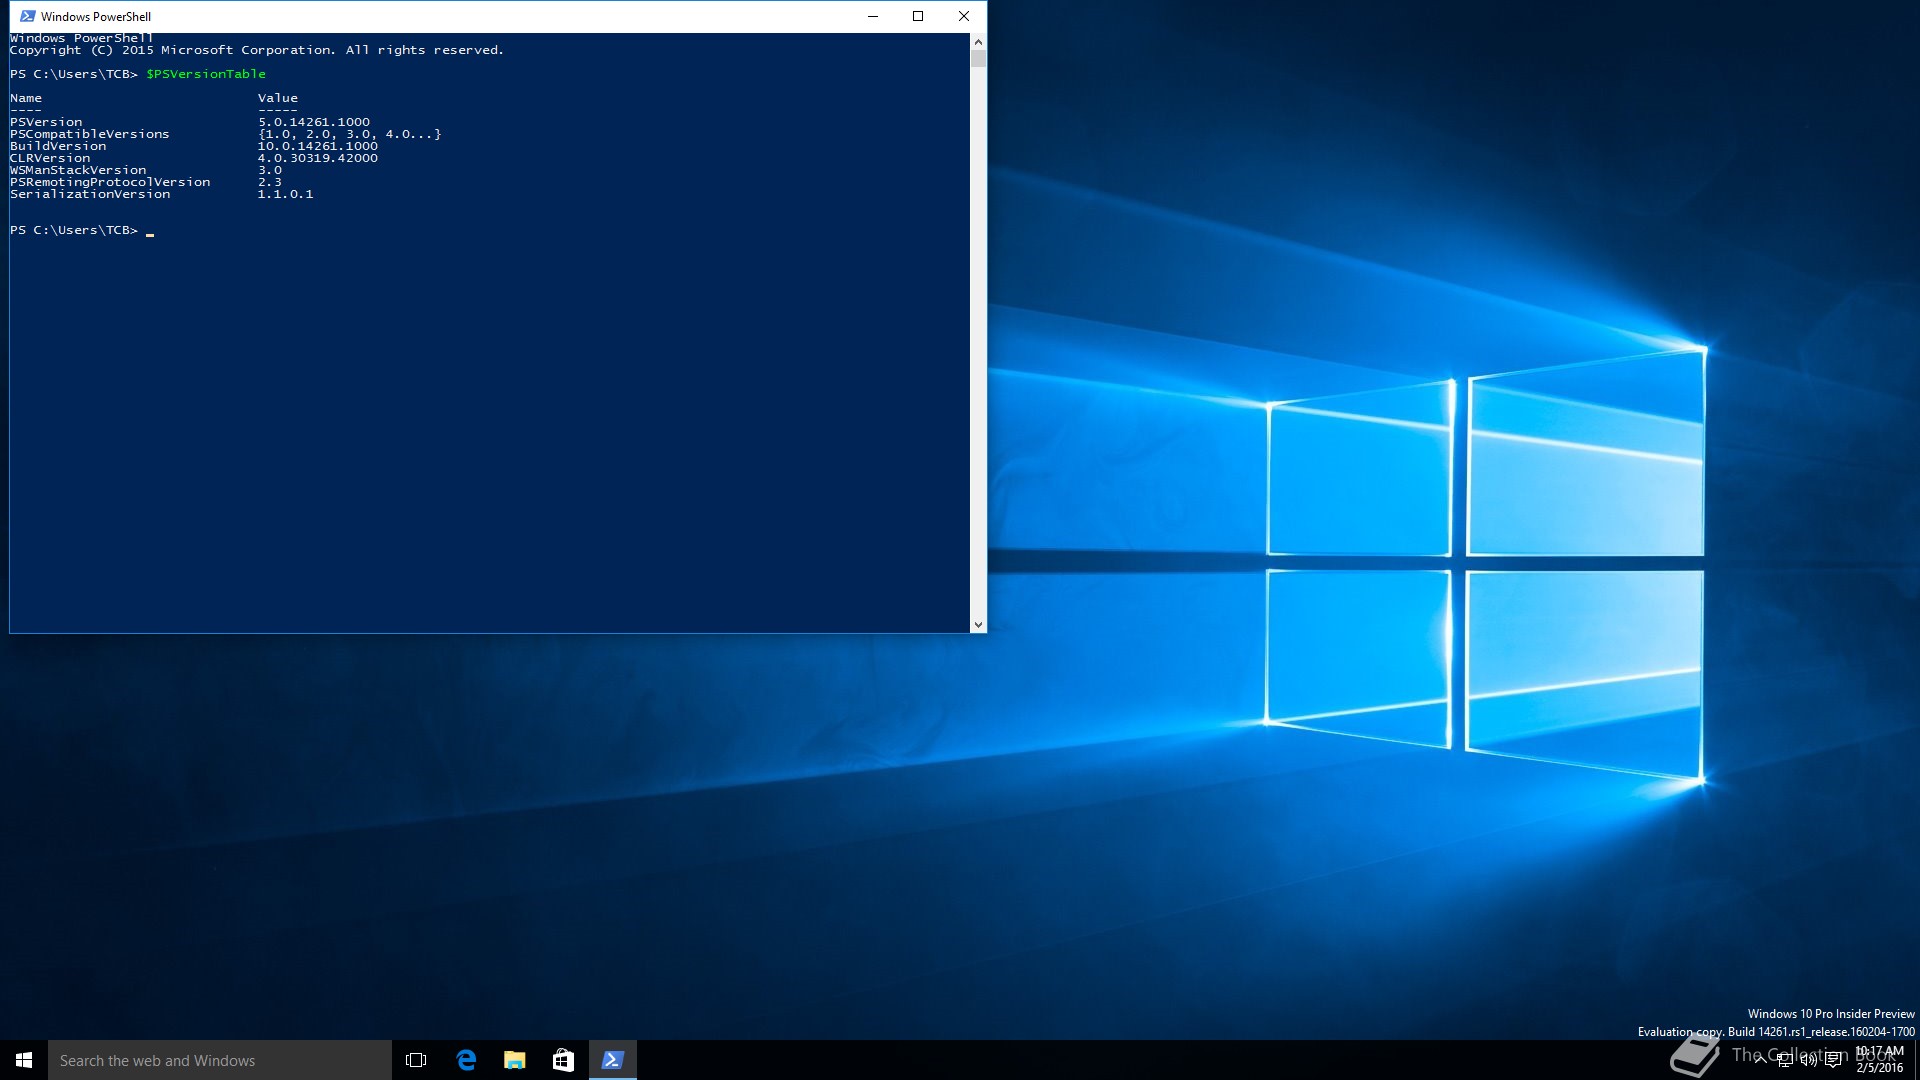Close the Windows PowerShell window
Screen dimensions: 1920x1080
coord(964,16)
